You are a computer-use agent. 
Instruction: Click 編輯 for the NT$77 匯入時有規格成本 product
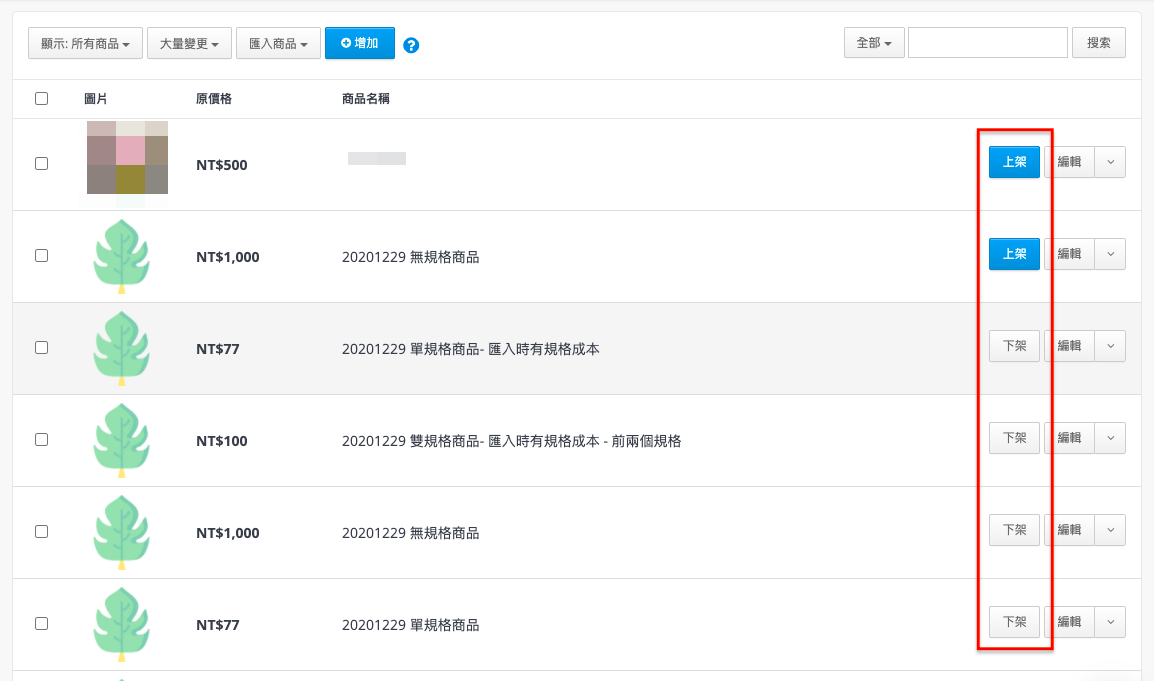tap(1069, 346)
